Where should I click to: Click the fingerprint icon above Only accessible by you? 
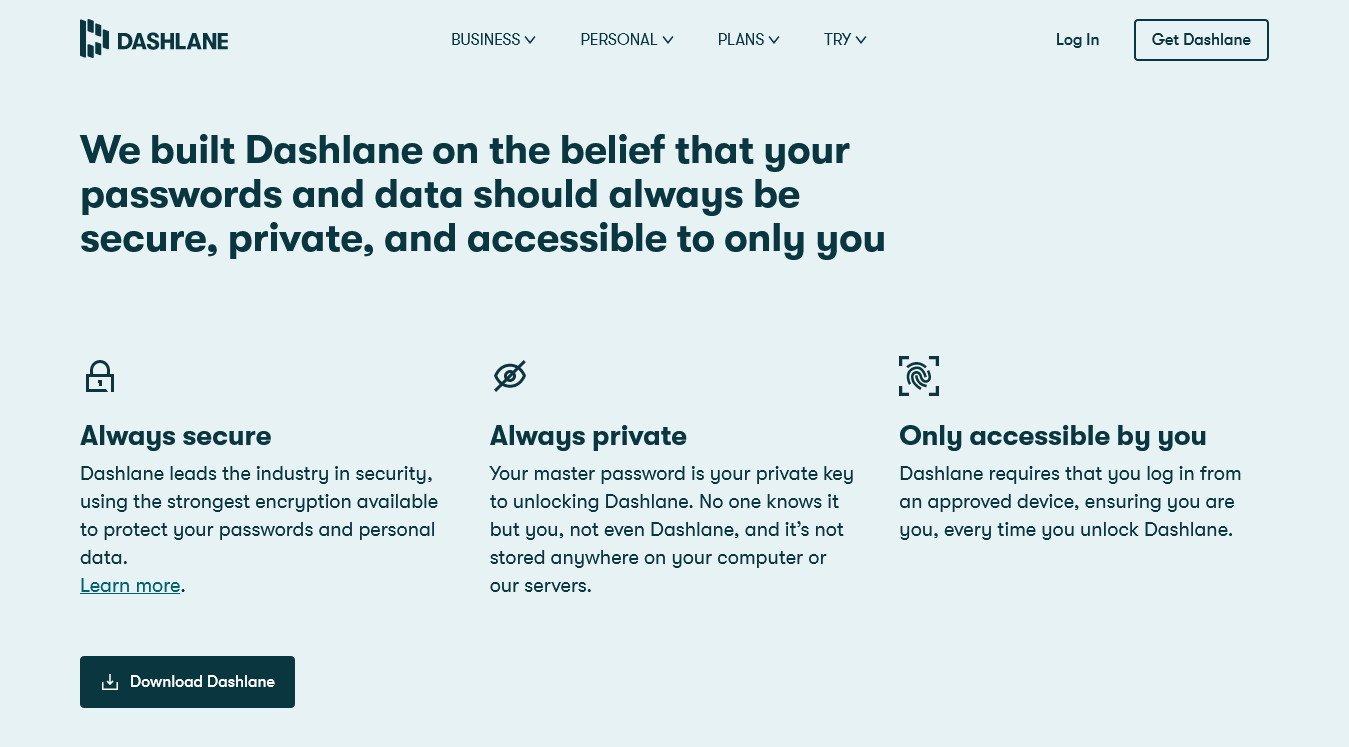[x=919, y=376]
